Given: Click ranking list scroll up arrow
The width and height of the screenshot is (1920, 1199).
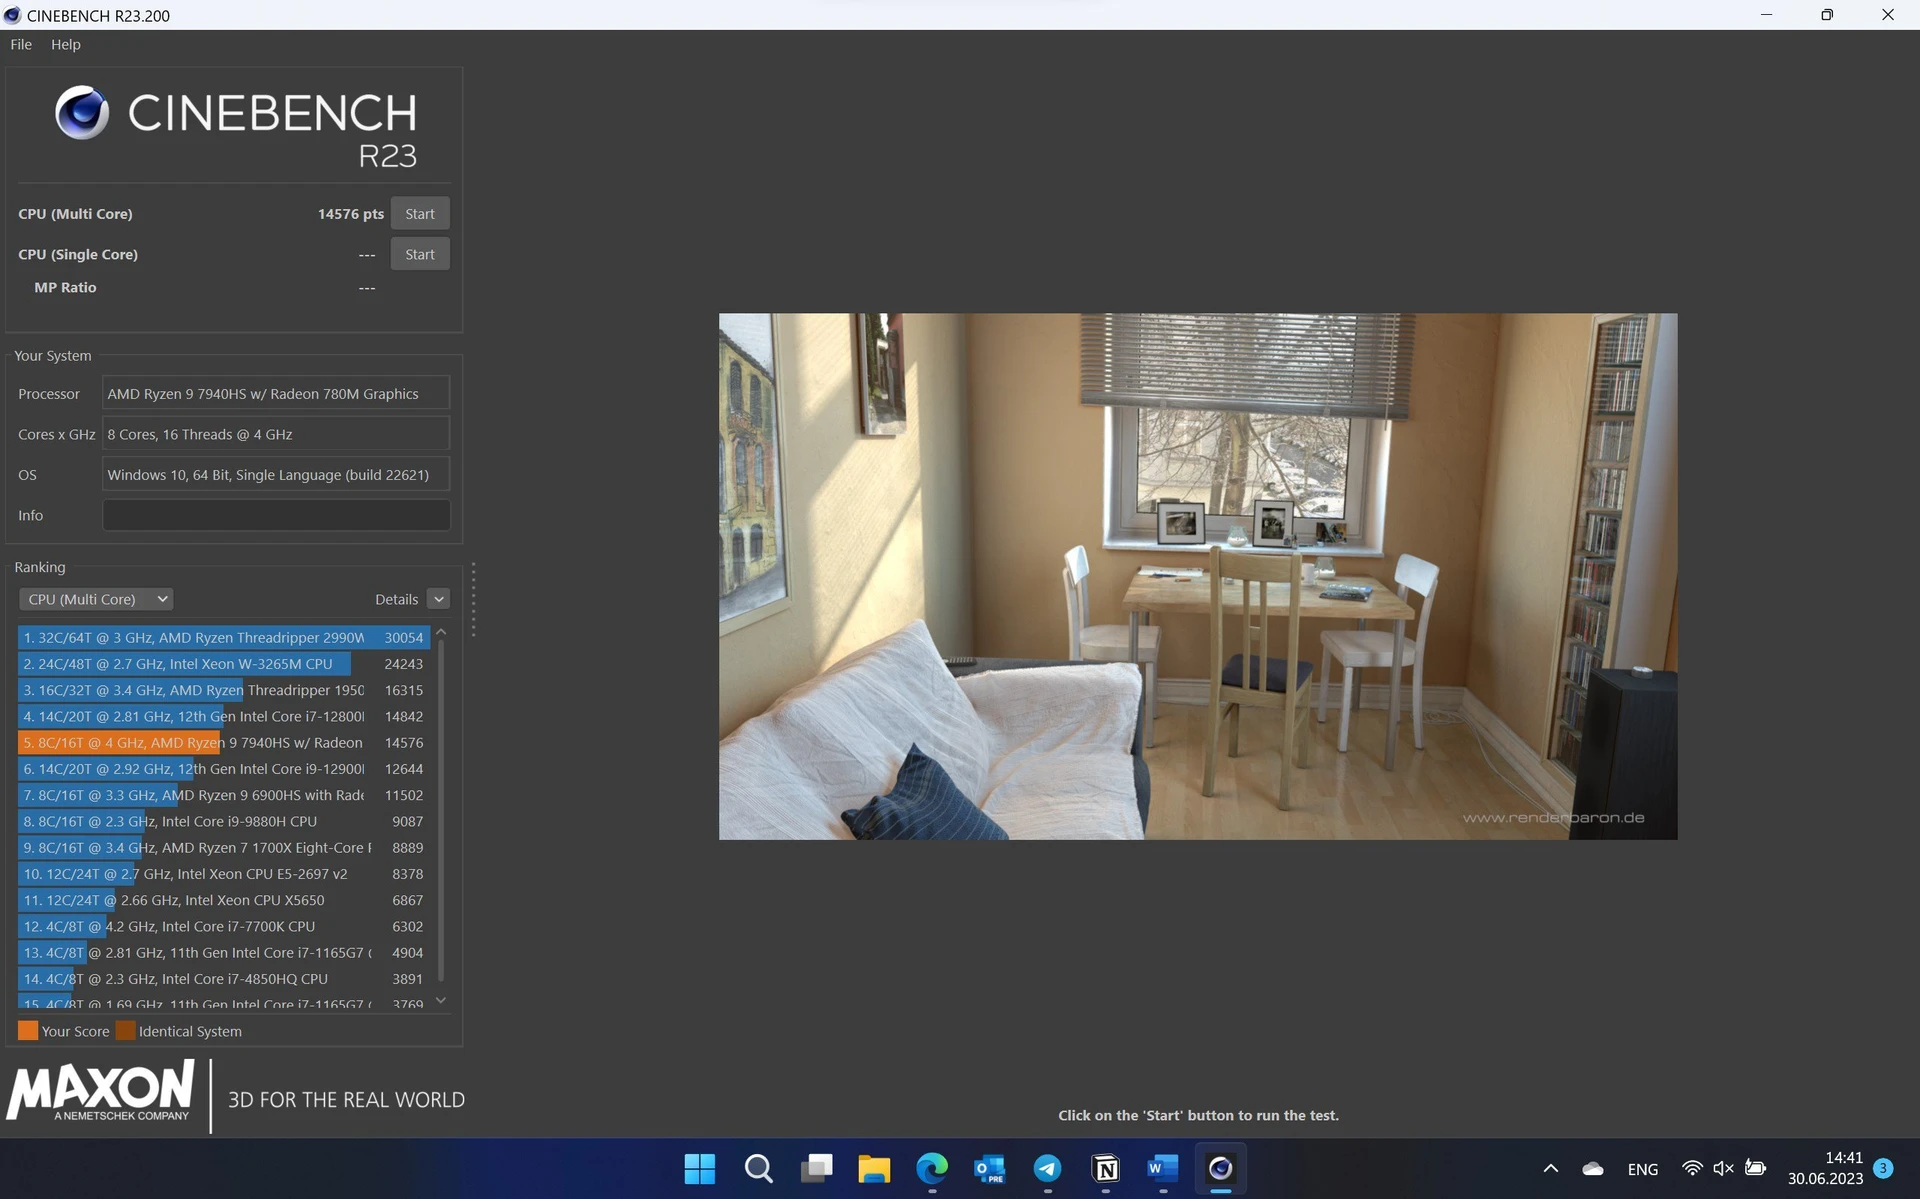Looking at the screenshot, I should coord(441,633).
